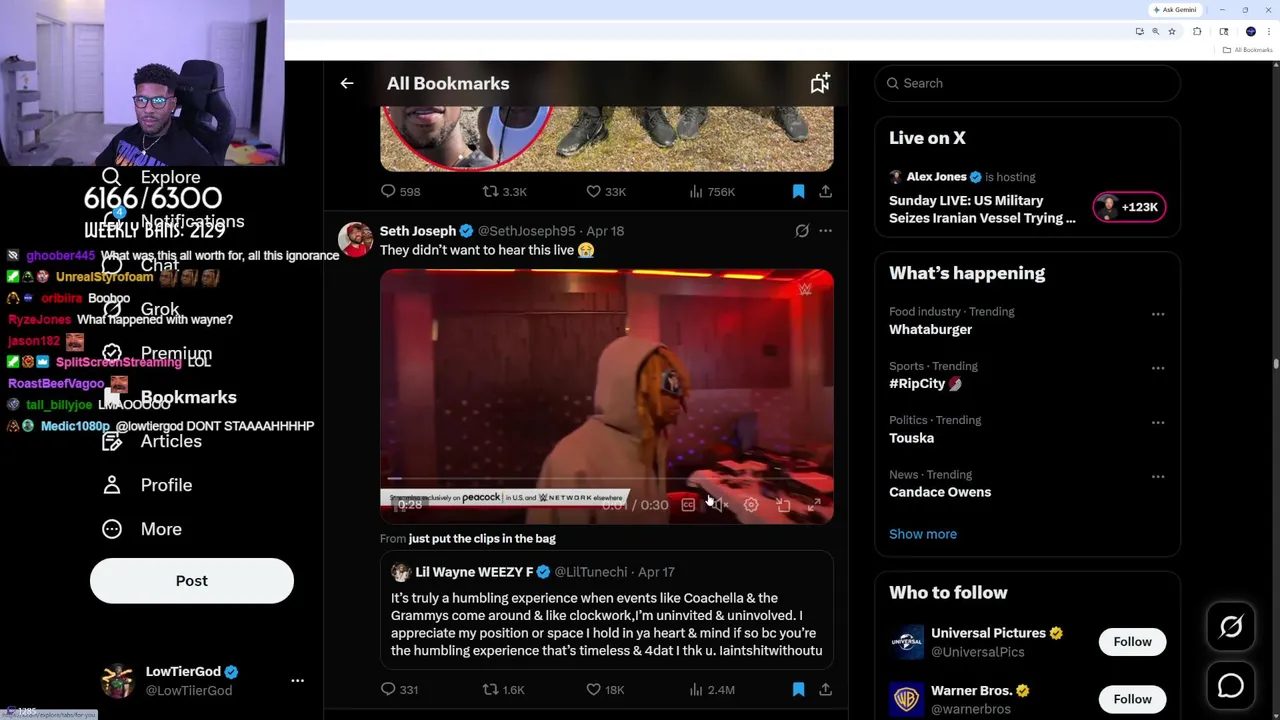Open the LowTierGod account avatar
Screen dimensions: 1280x720
coord(118,680)
